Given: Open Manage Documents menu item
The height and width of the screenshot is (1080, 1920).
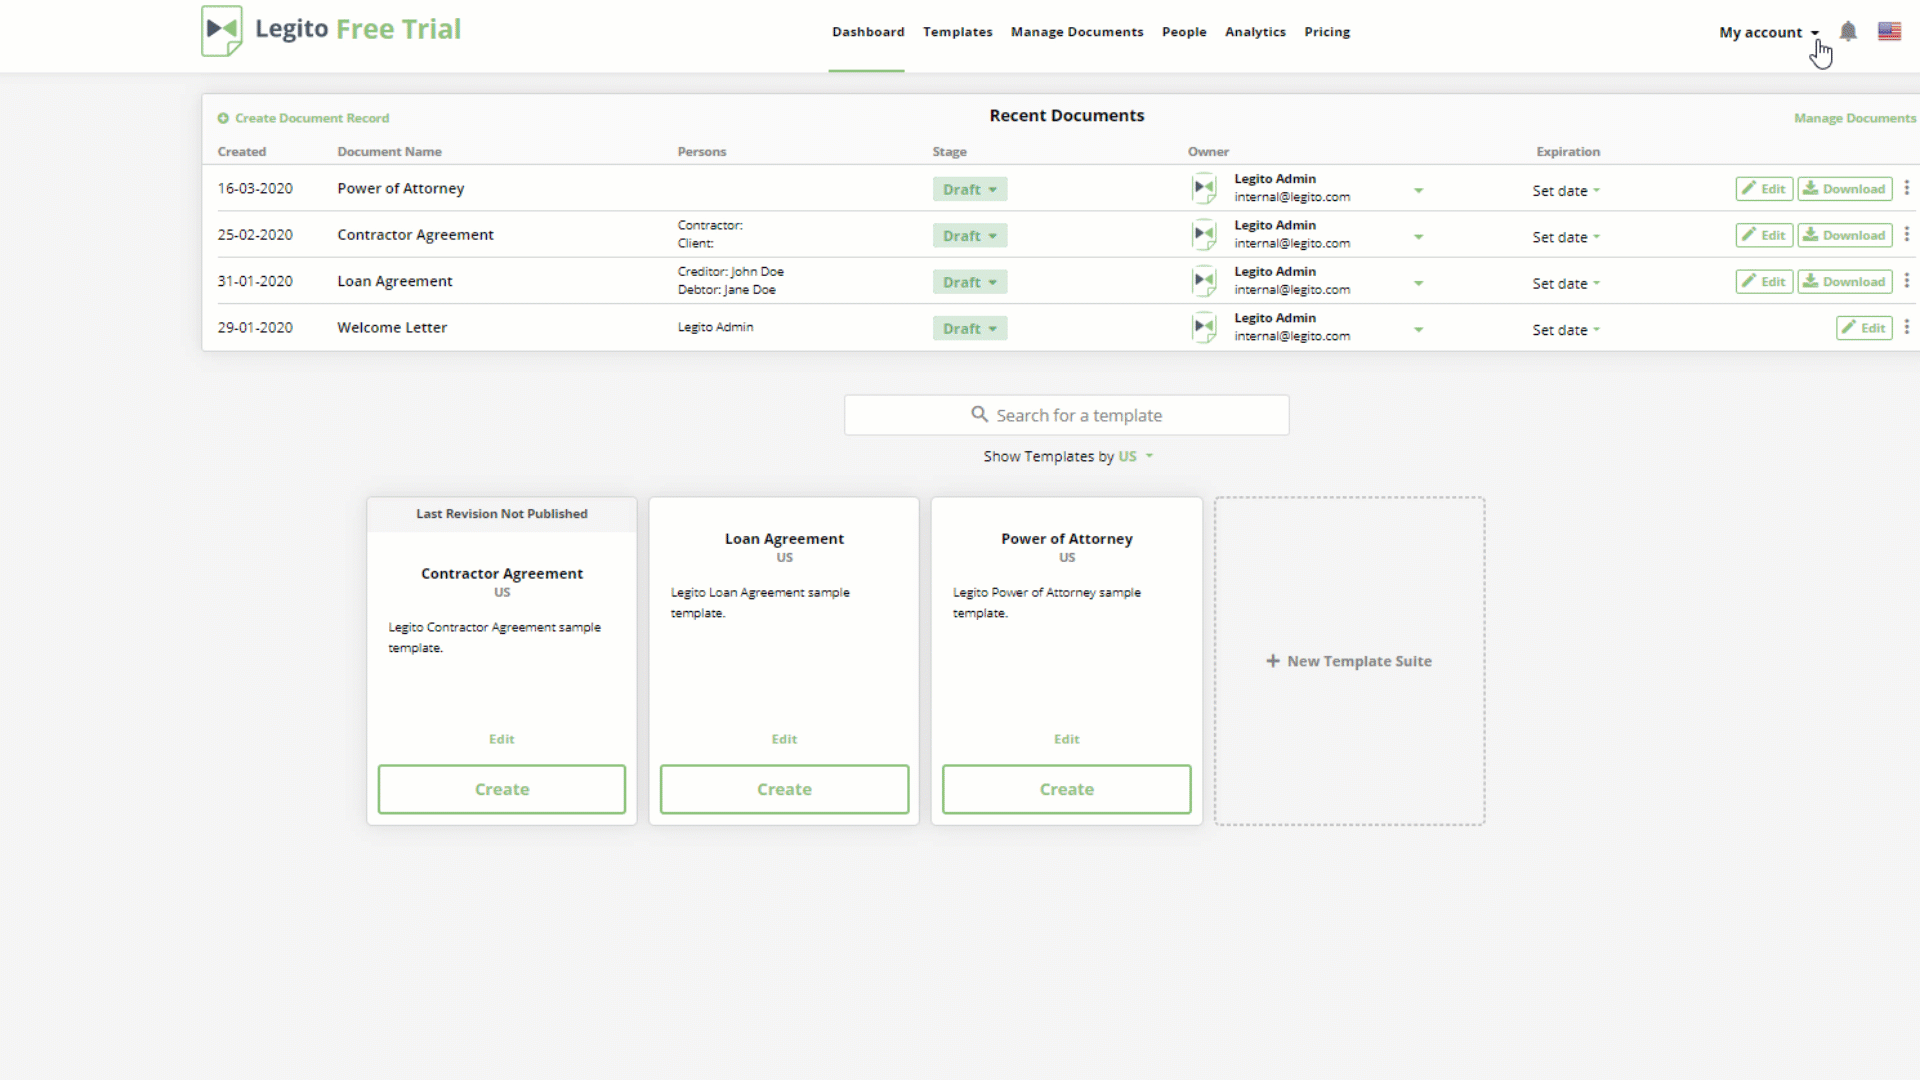Looking at the screenshot, I should point(1077,32).
